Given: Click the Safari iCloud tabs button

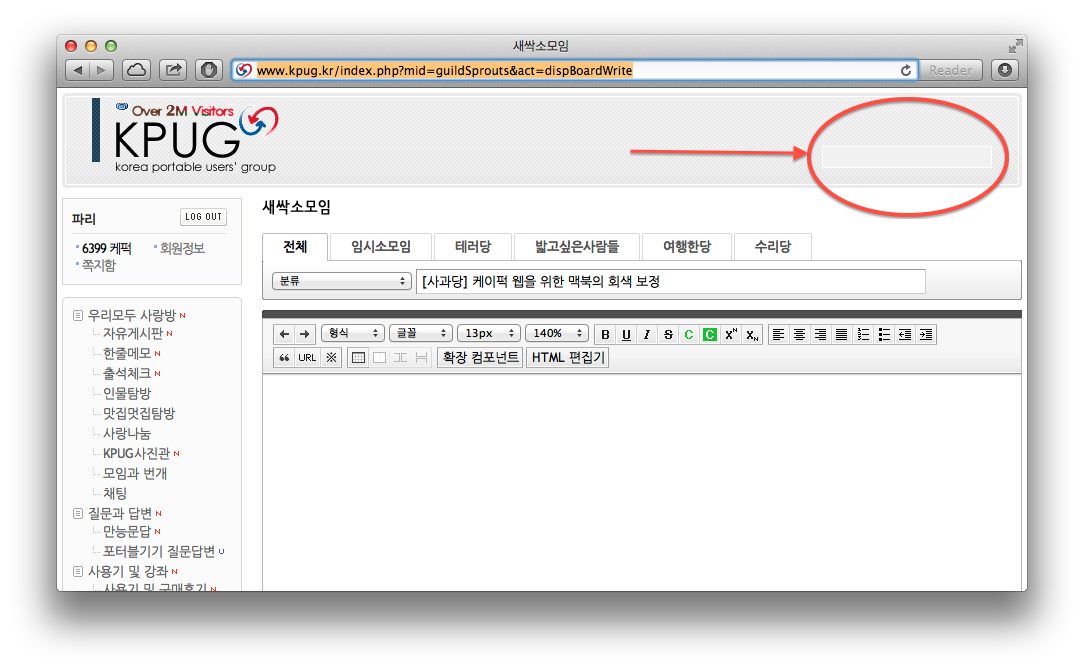Looking at the screenshot, I should [x=137, y=70].
